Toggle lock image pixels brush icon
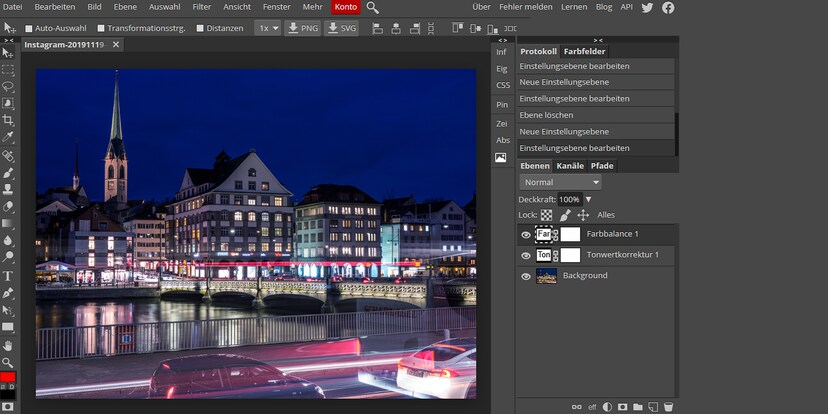Screen dimensions: 828x414 pyautogui.click(x=565, y=215)
